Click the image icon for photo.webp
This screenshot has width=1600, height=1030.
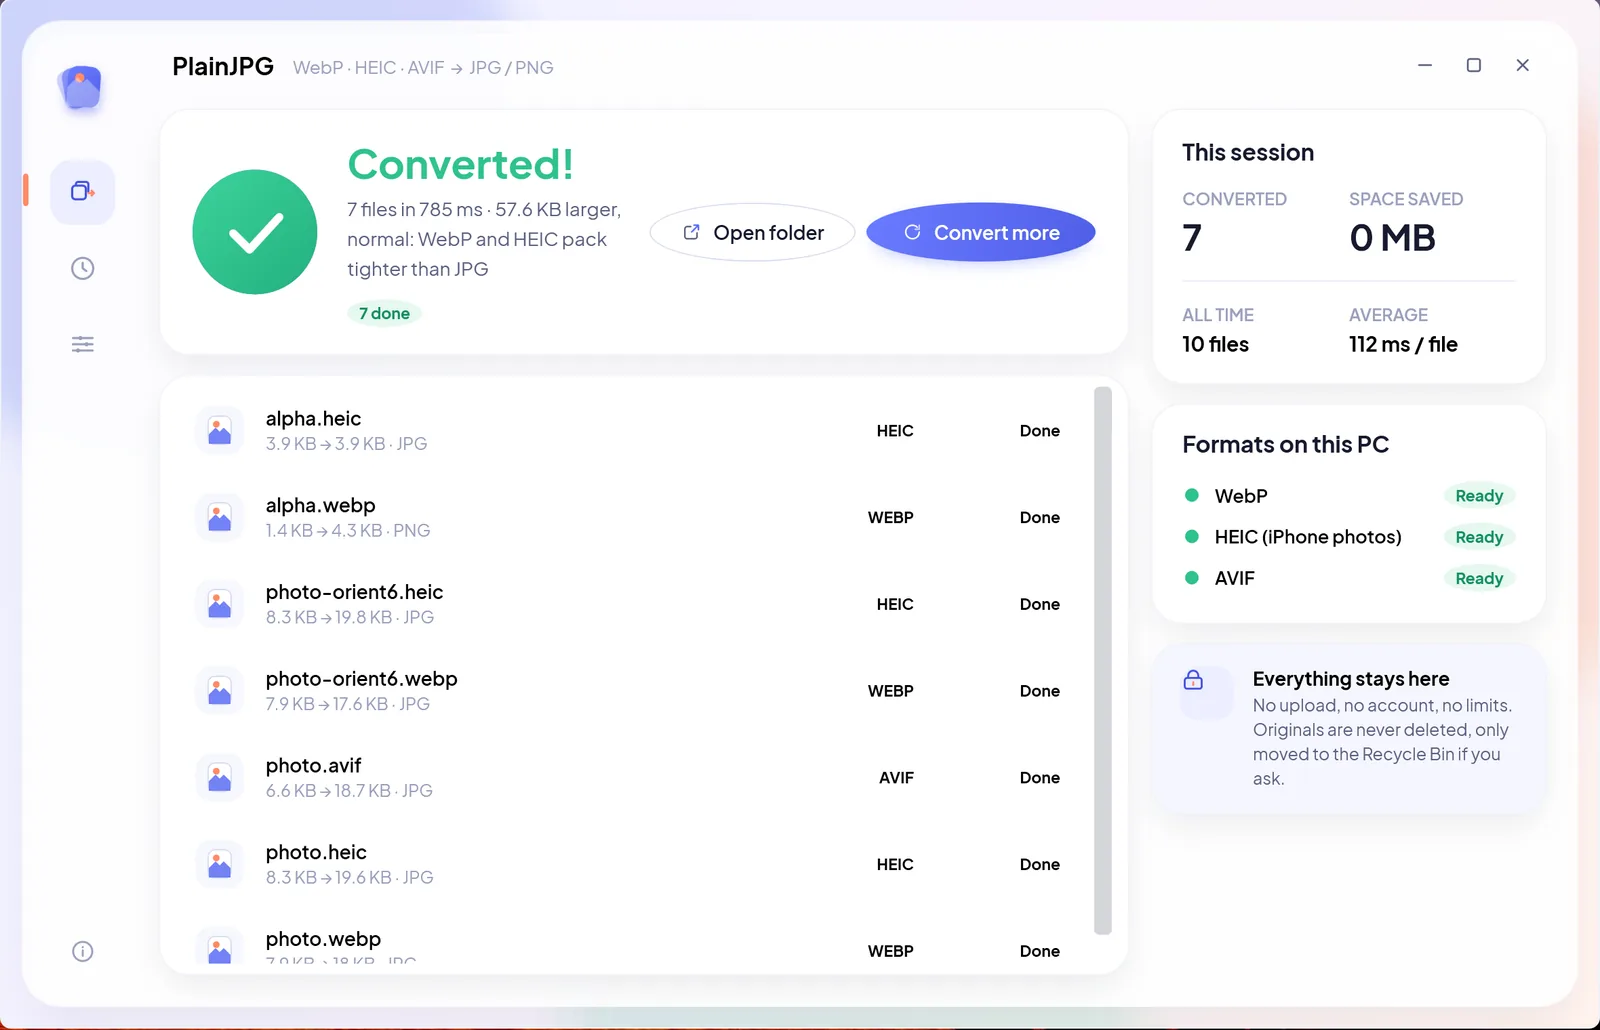click(220, 947)
